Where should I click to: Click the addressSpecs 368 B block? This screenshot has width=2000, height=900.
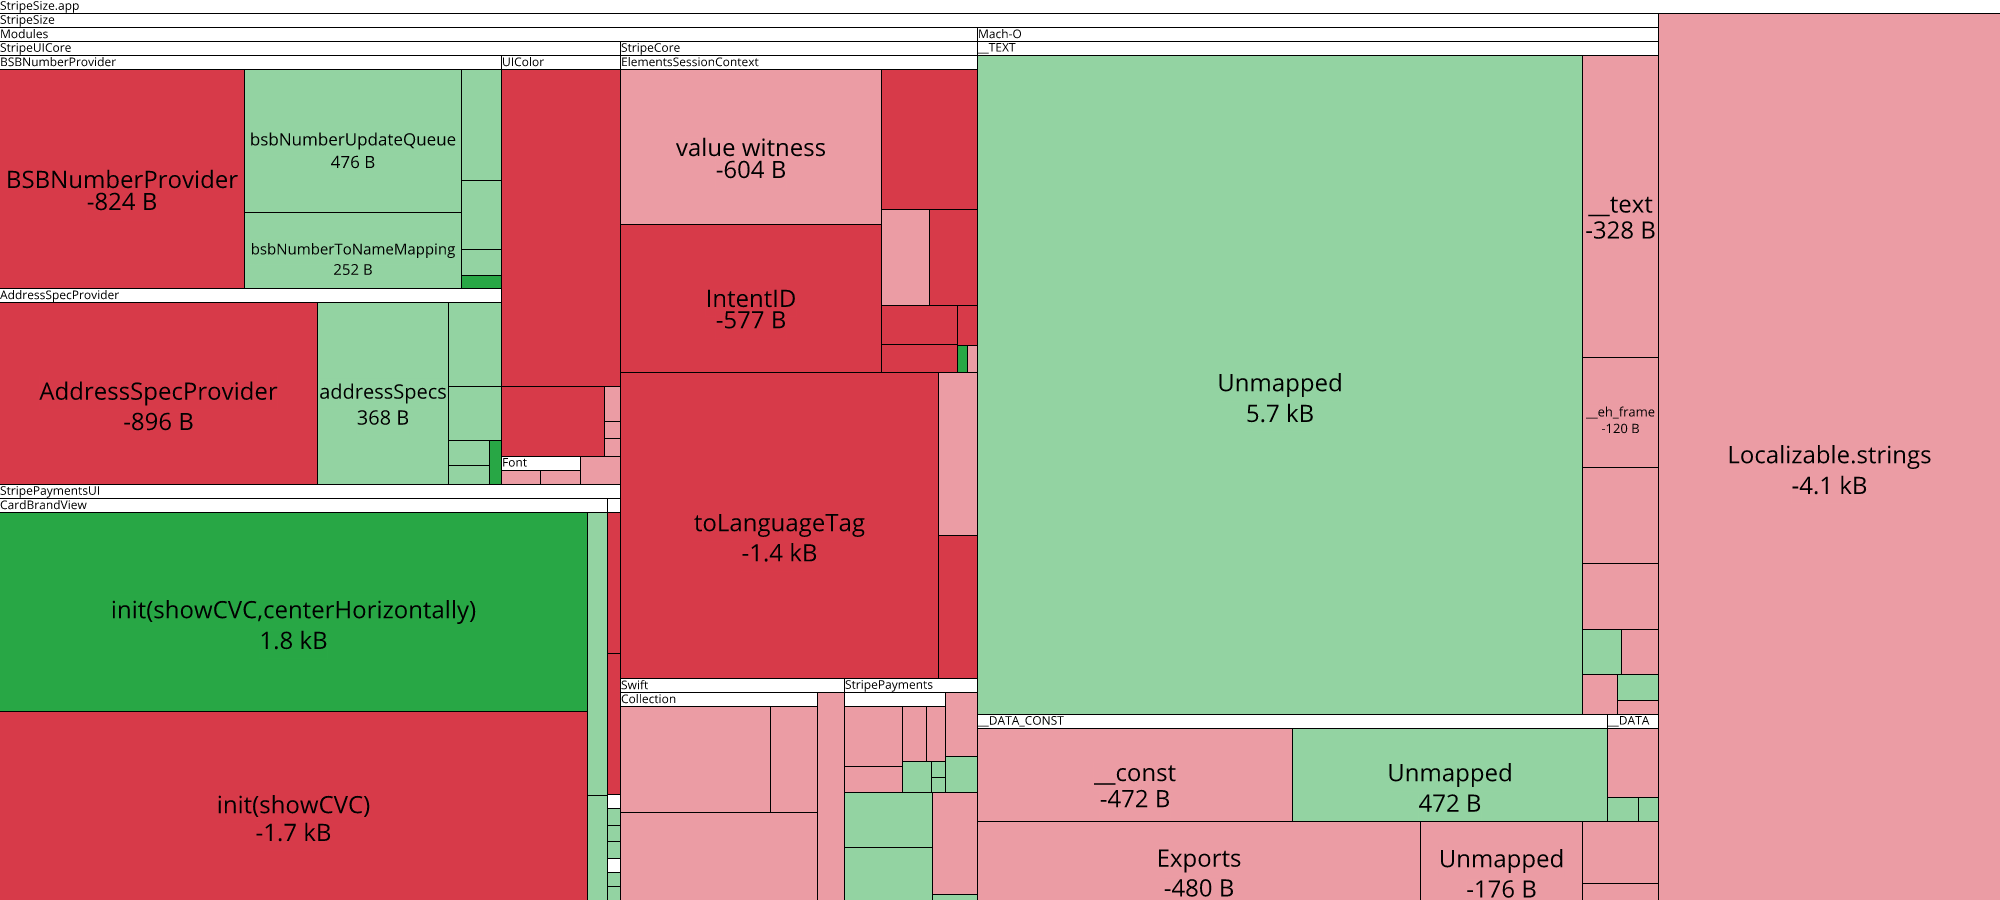[383, 394]
